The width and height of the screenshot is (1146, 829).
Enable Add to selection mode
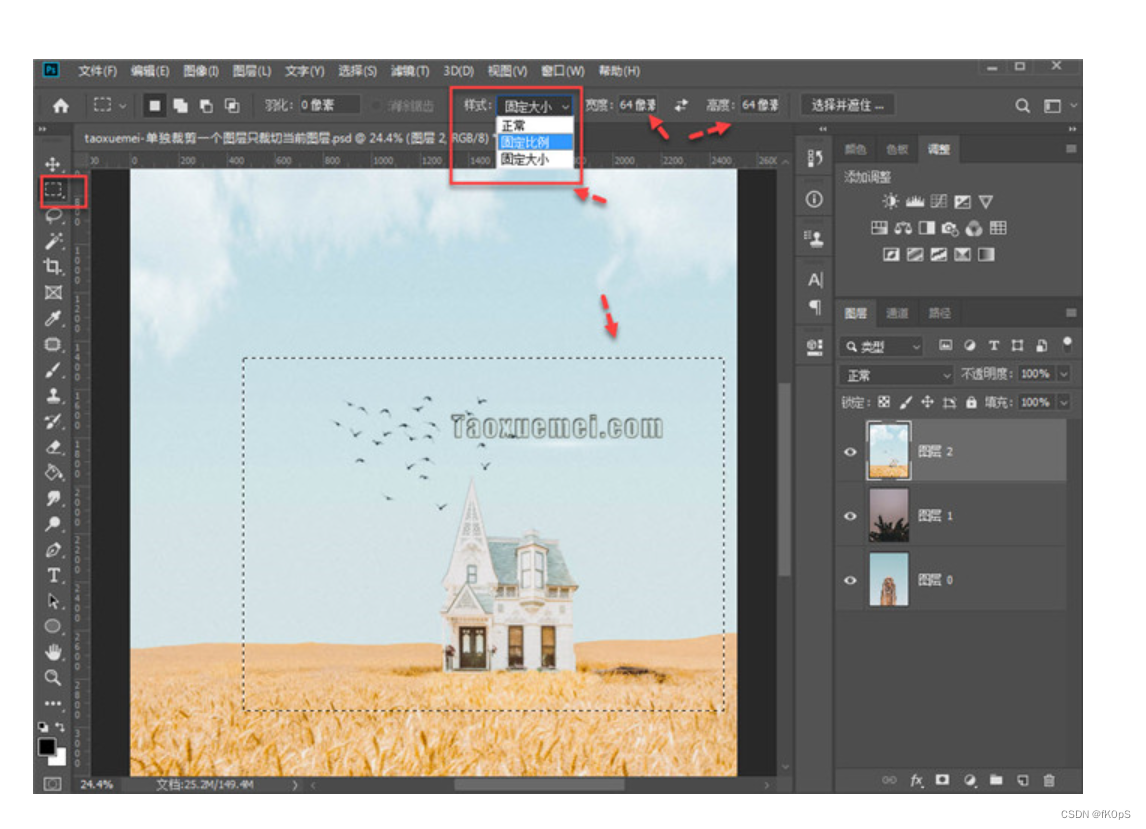coord(180,106)
